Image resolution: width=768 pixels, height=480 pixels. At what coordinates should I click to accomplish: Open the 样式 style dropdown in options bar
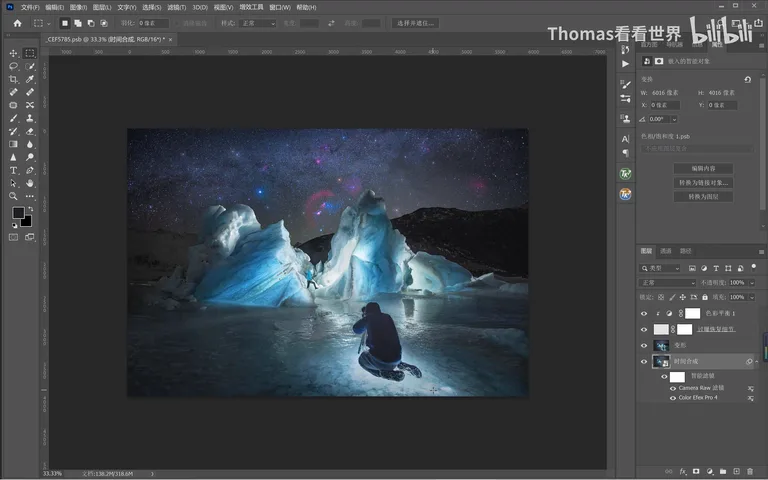pyautogui.click(x=258, y=23)
